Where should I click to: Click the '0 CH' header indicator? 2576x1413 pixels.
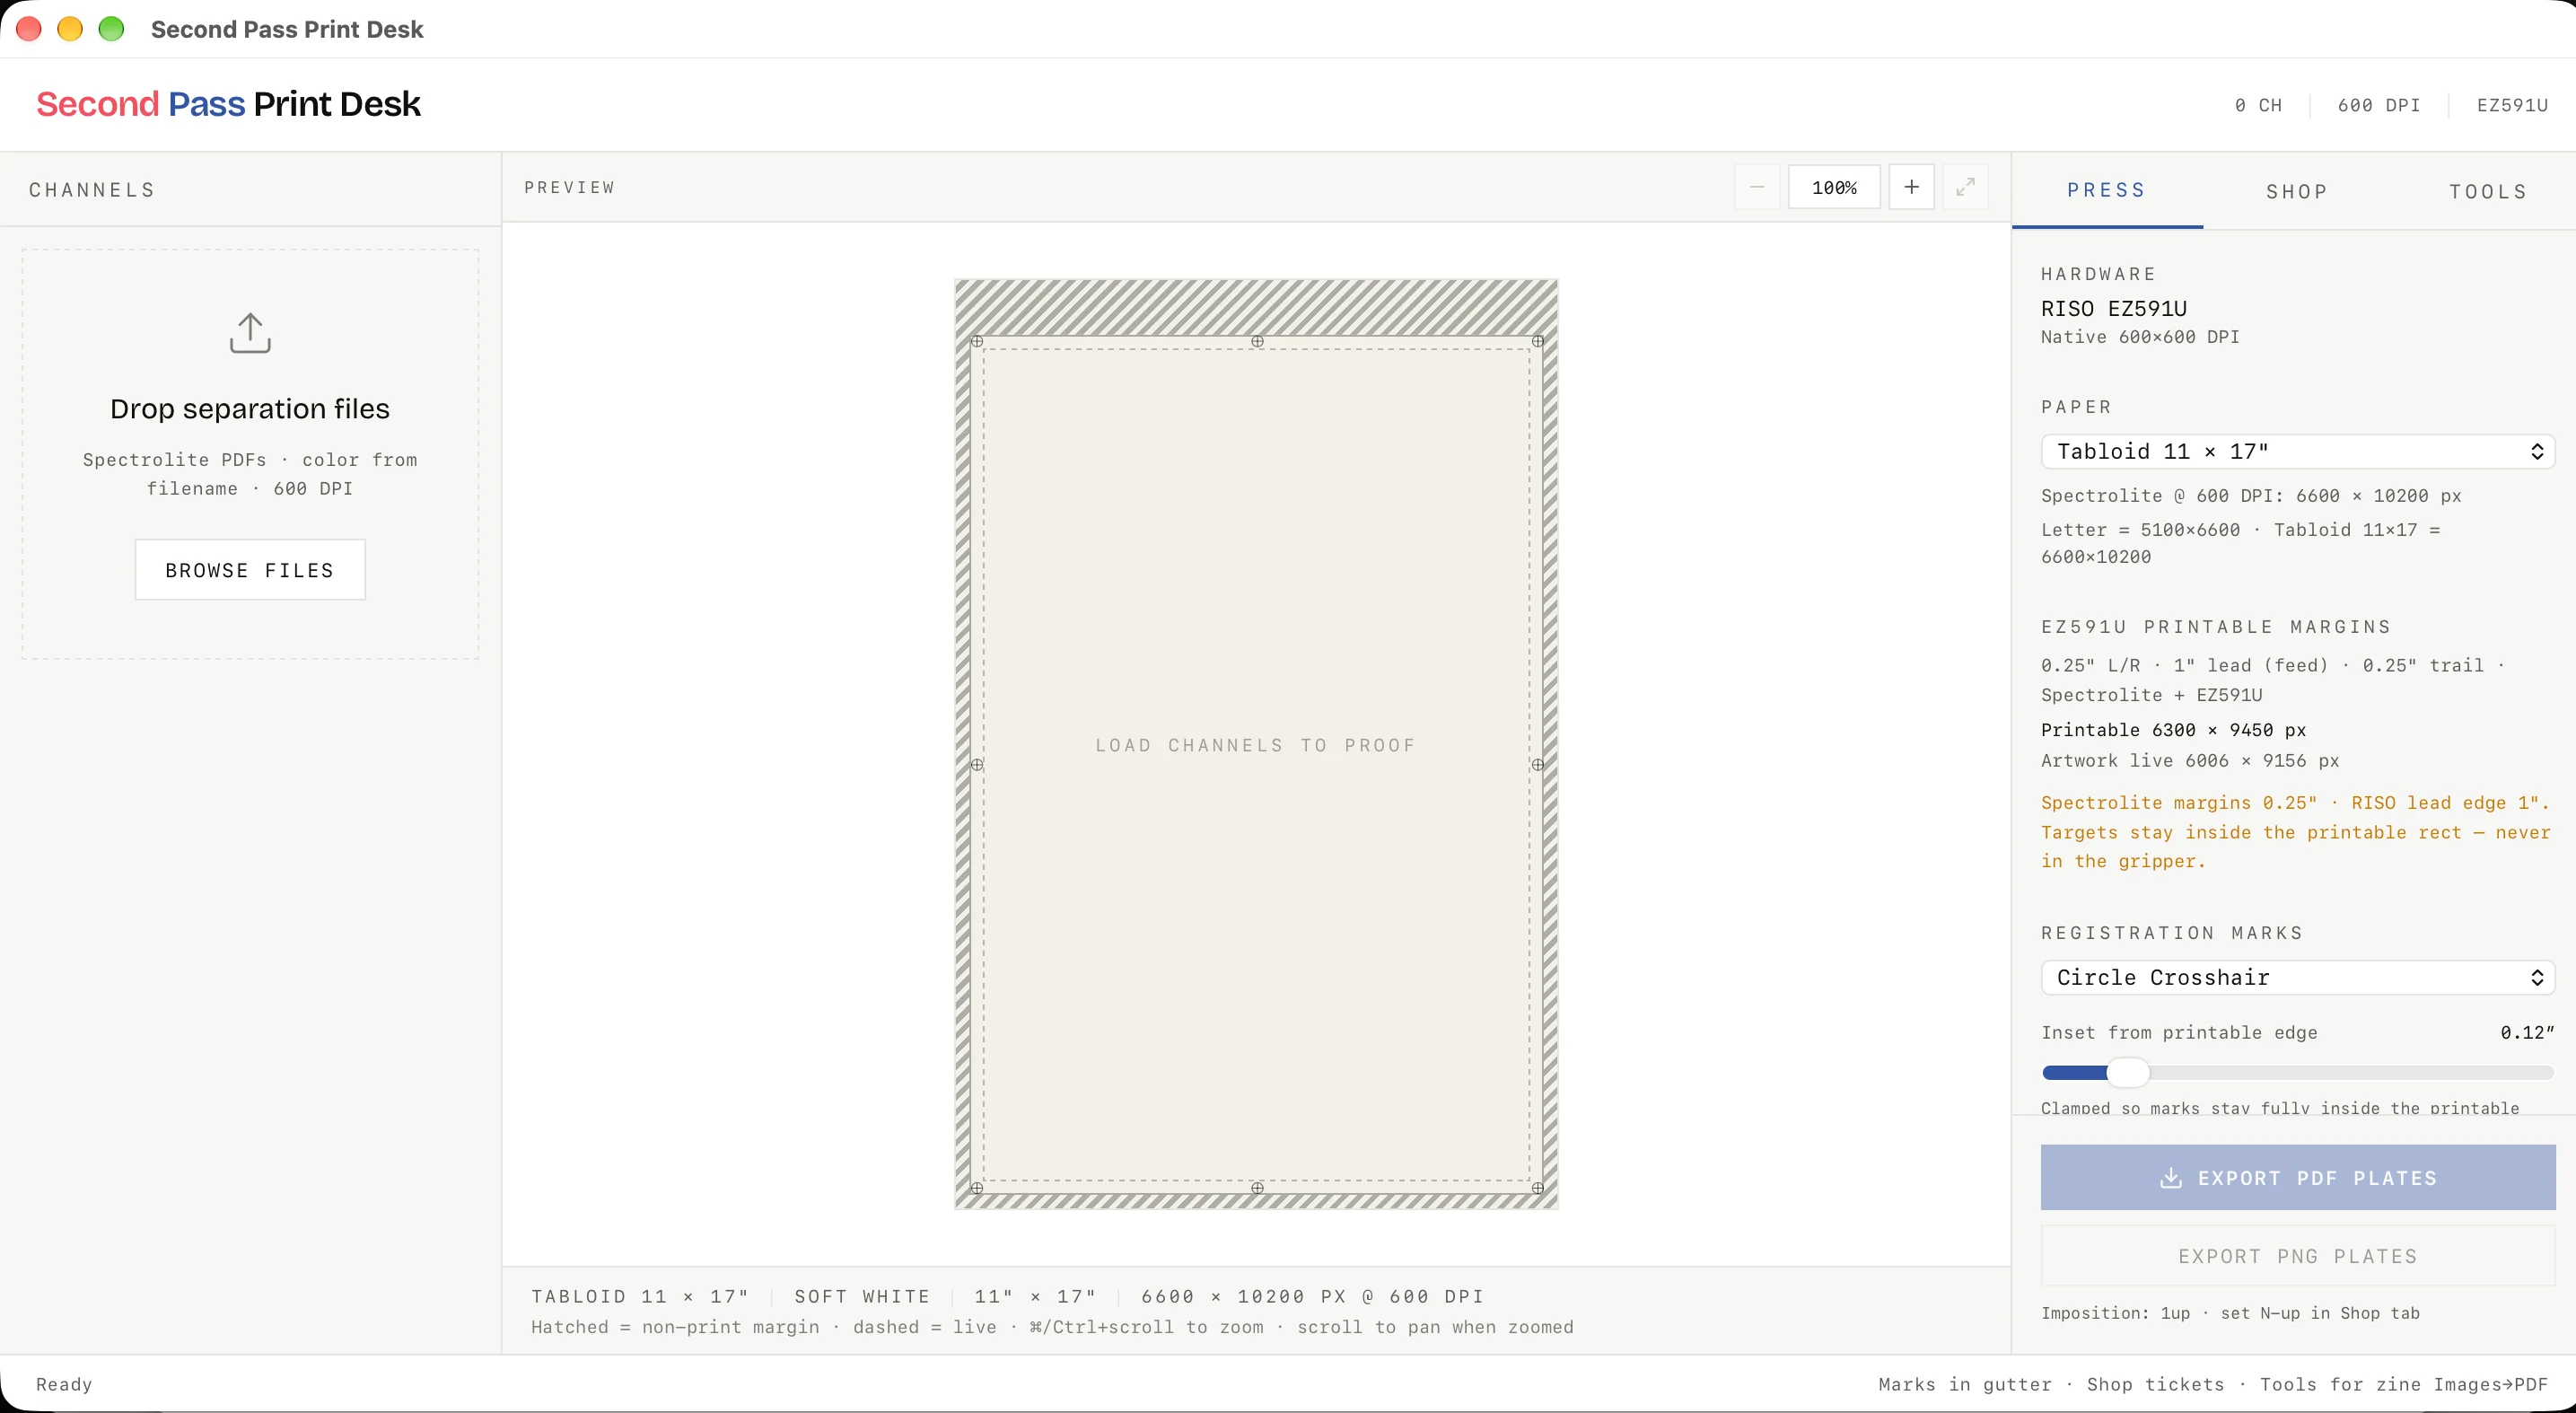click(x=2258, y=105)
